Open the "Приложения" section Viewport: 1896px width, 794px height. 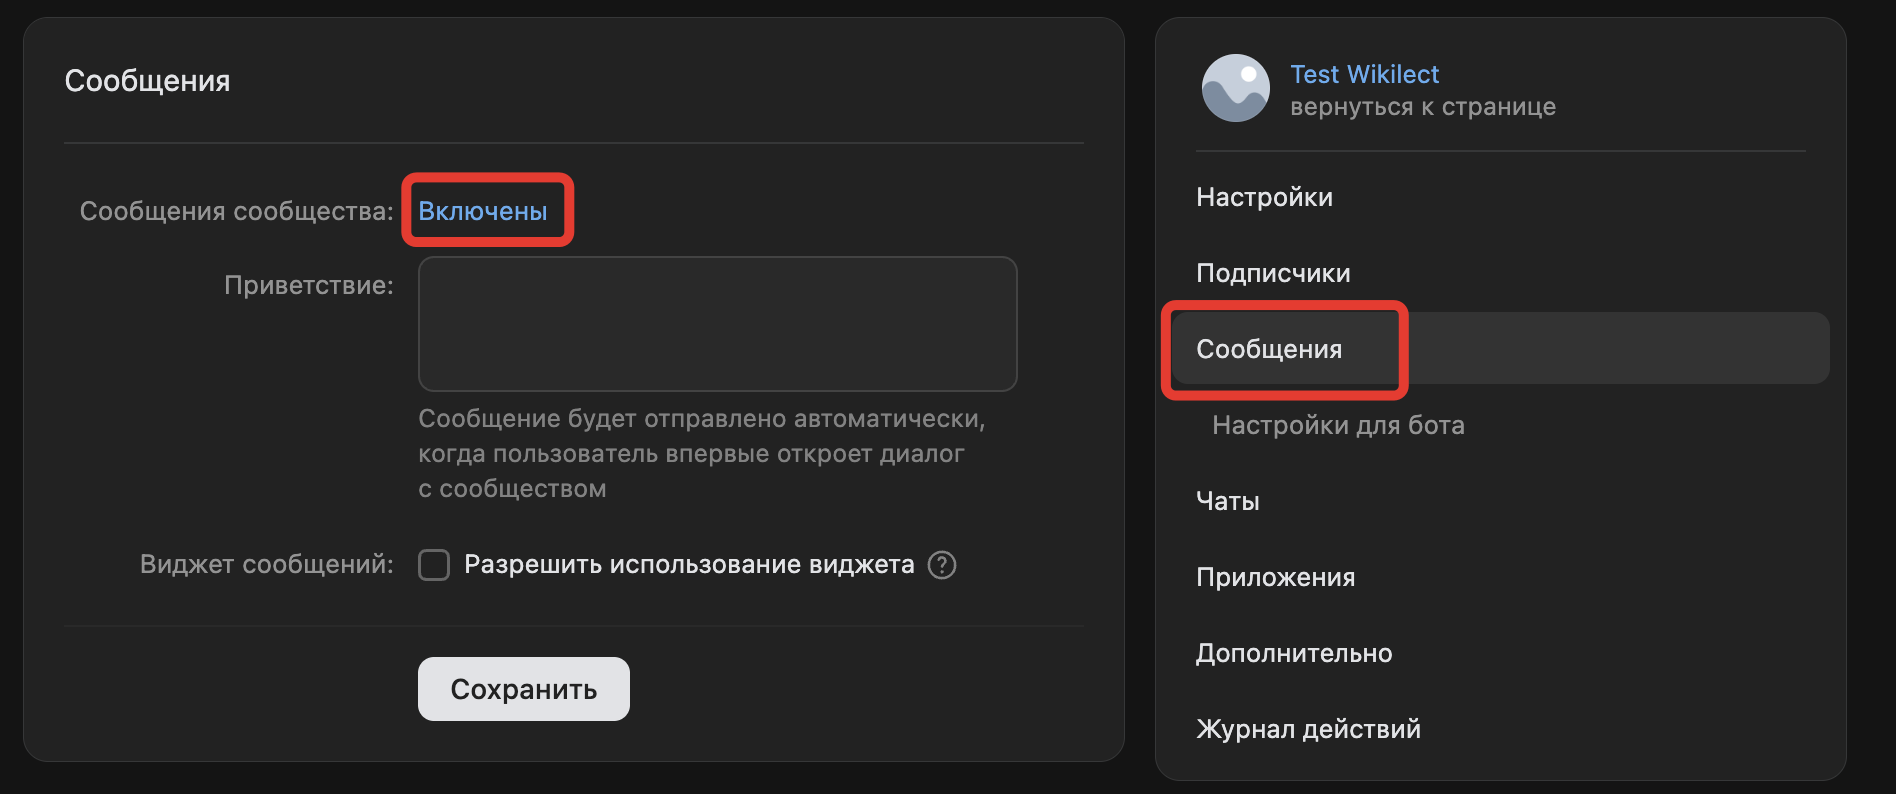click(1276, 577)
